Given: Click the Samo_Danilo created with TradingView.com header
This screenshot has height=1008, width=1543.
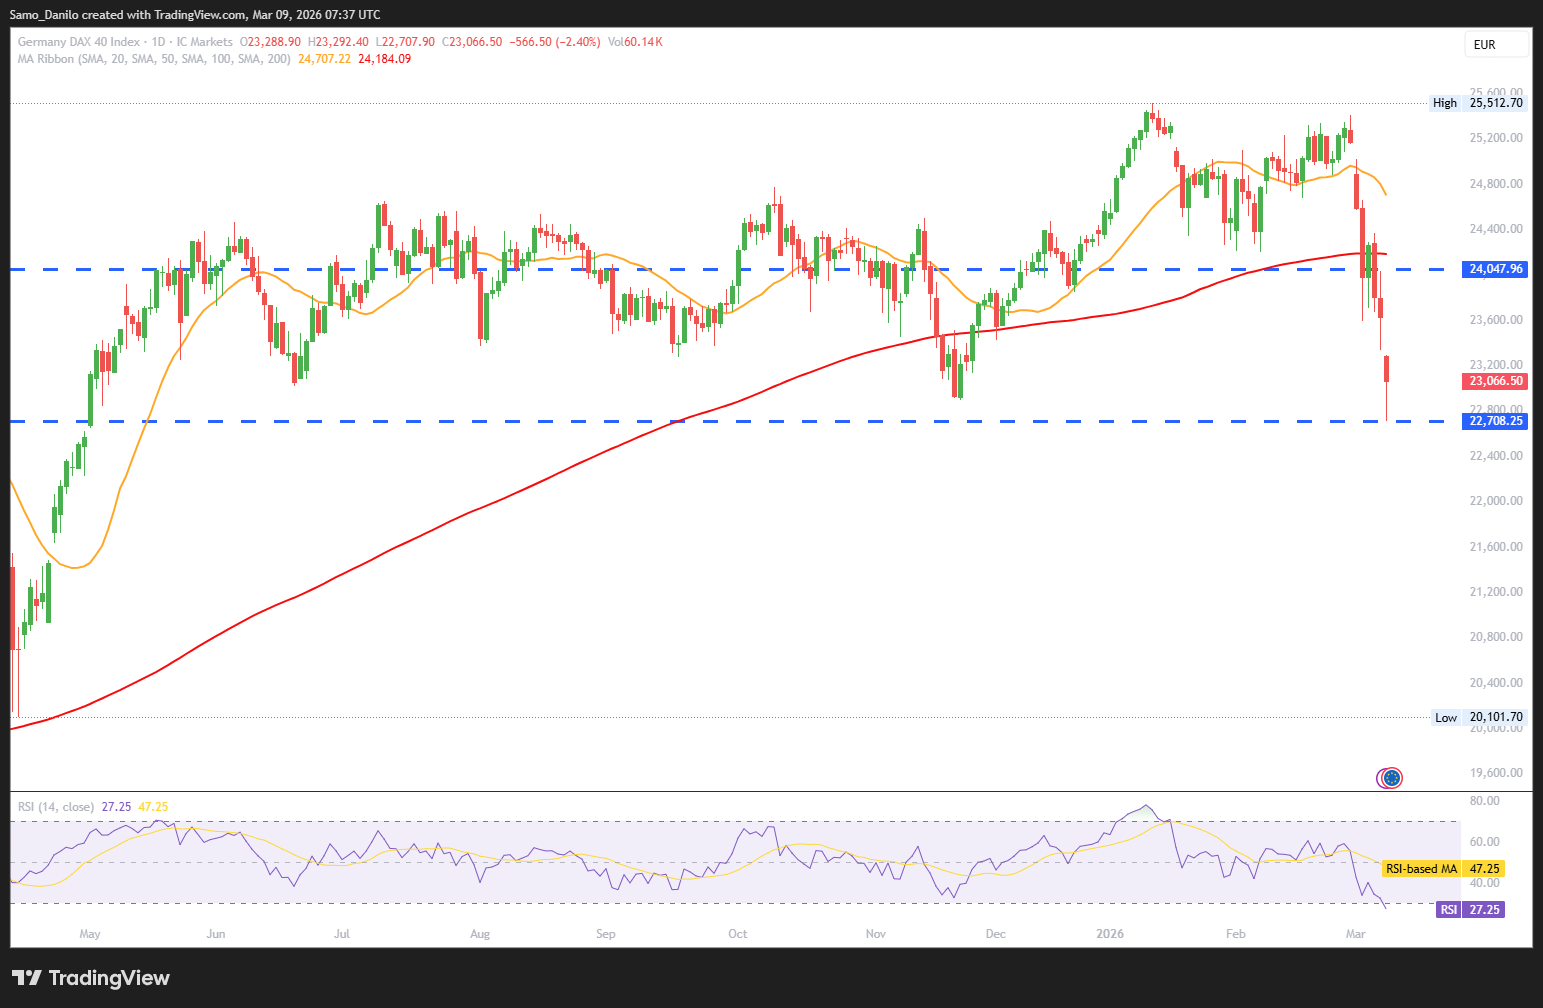Looking at the screenshot, I should 195,14.
